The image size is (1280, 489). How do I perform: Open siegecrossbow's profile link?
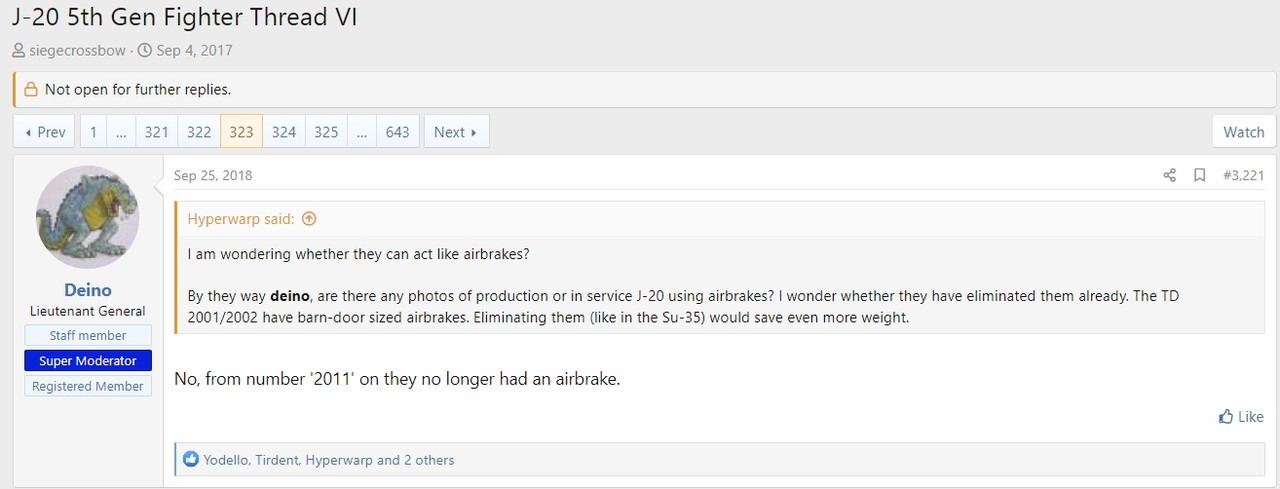[x=78, y=50]
